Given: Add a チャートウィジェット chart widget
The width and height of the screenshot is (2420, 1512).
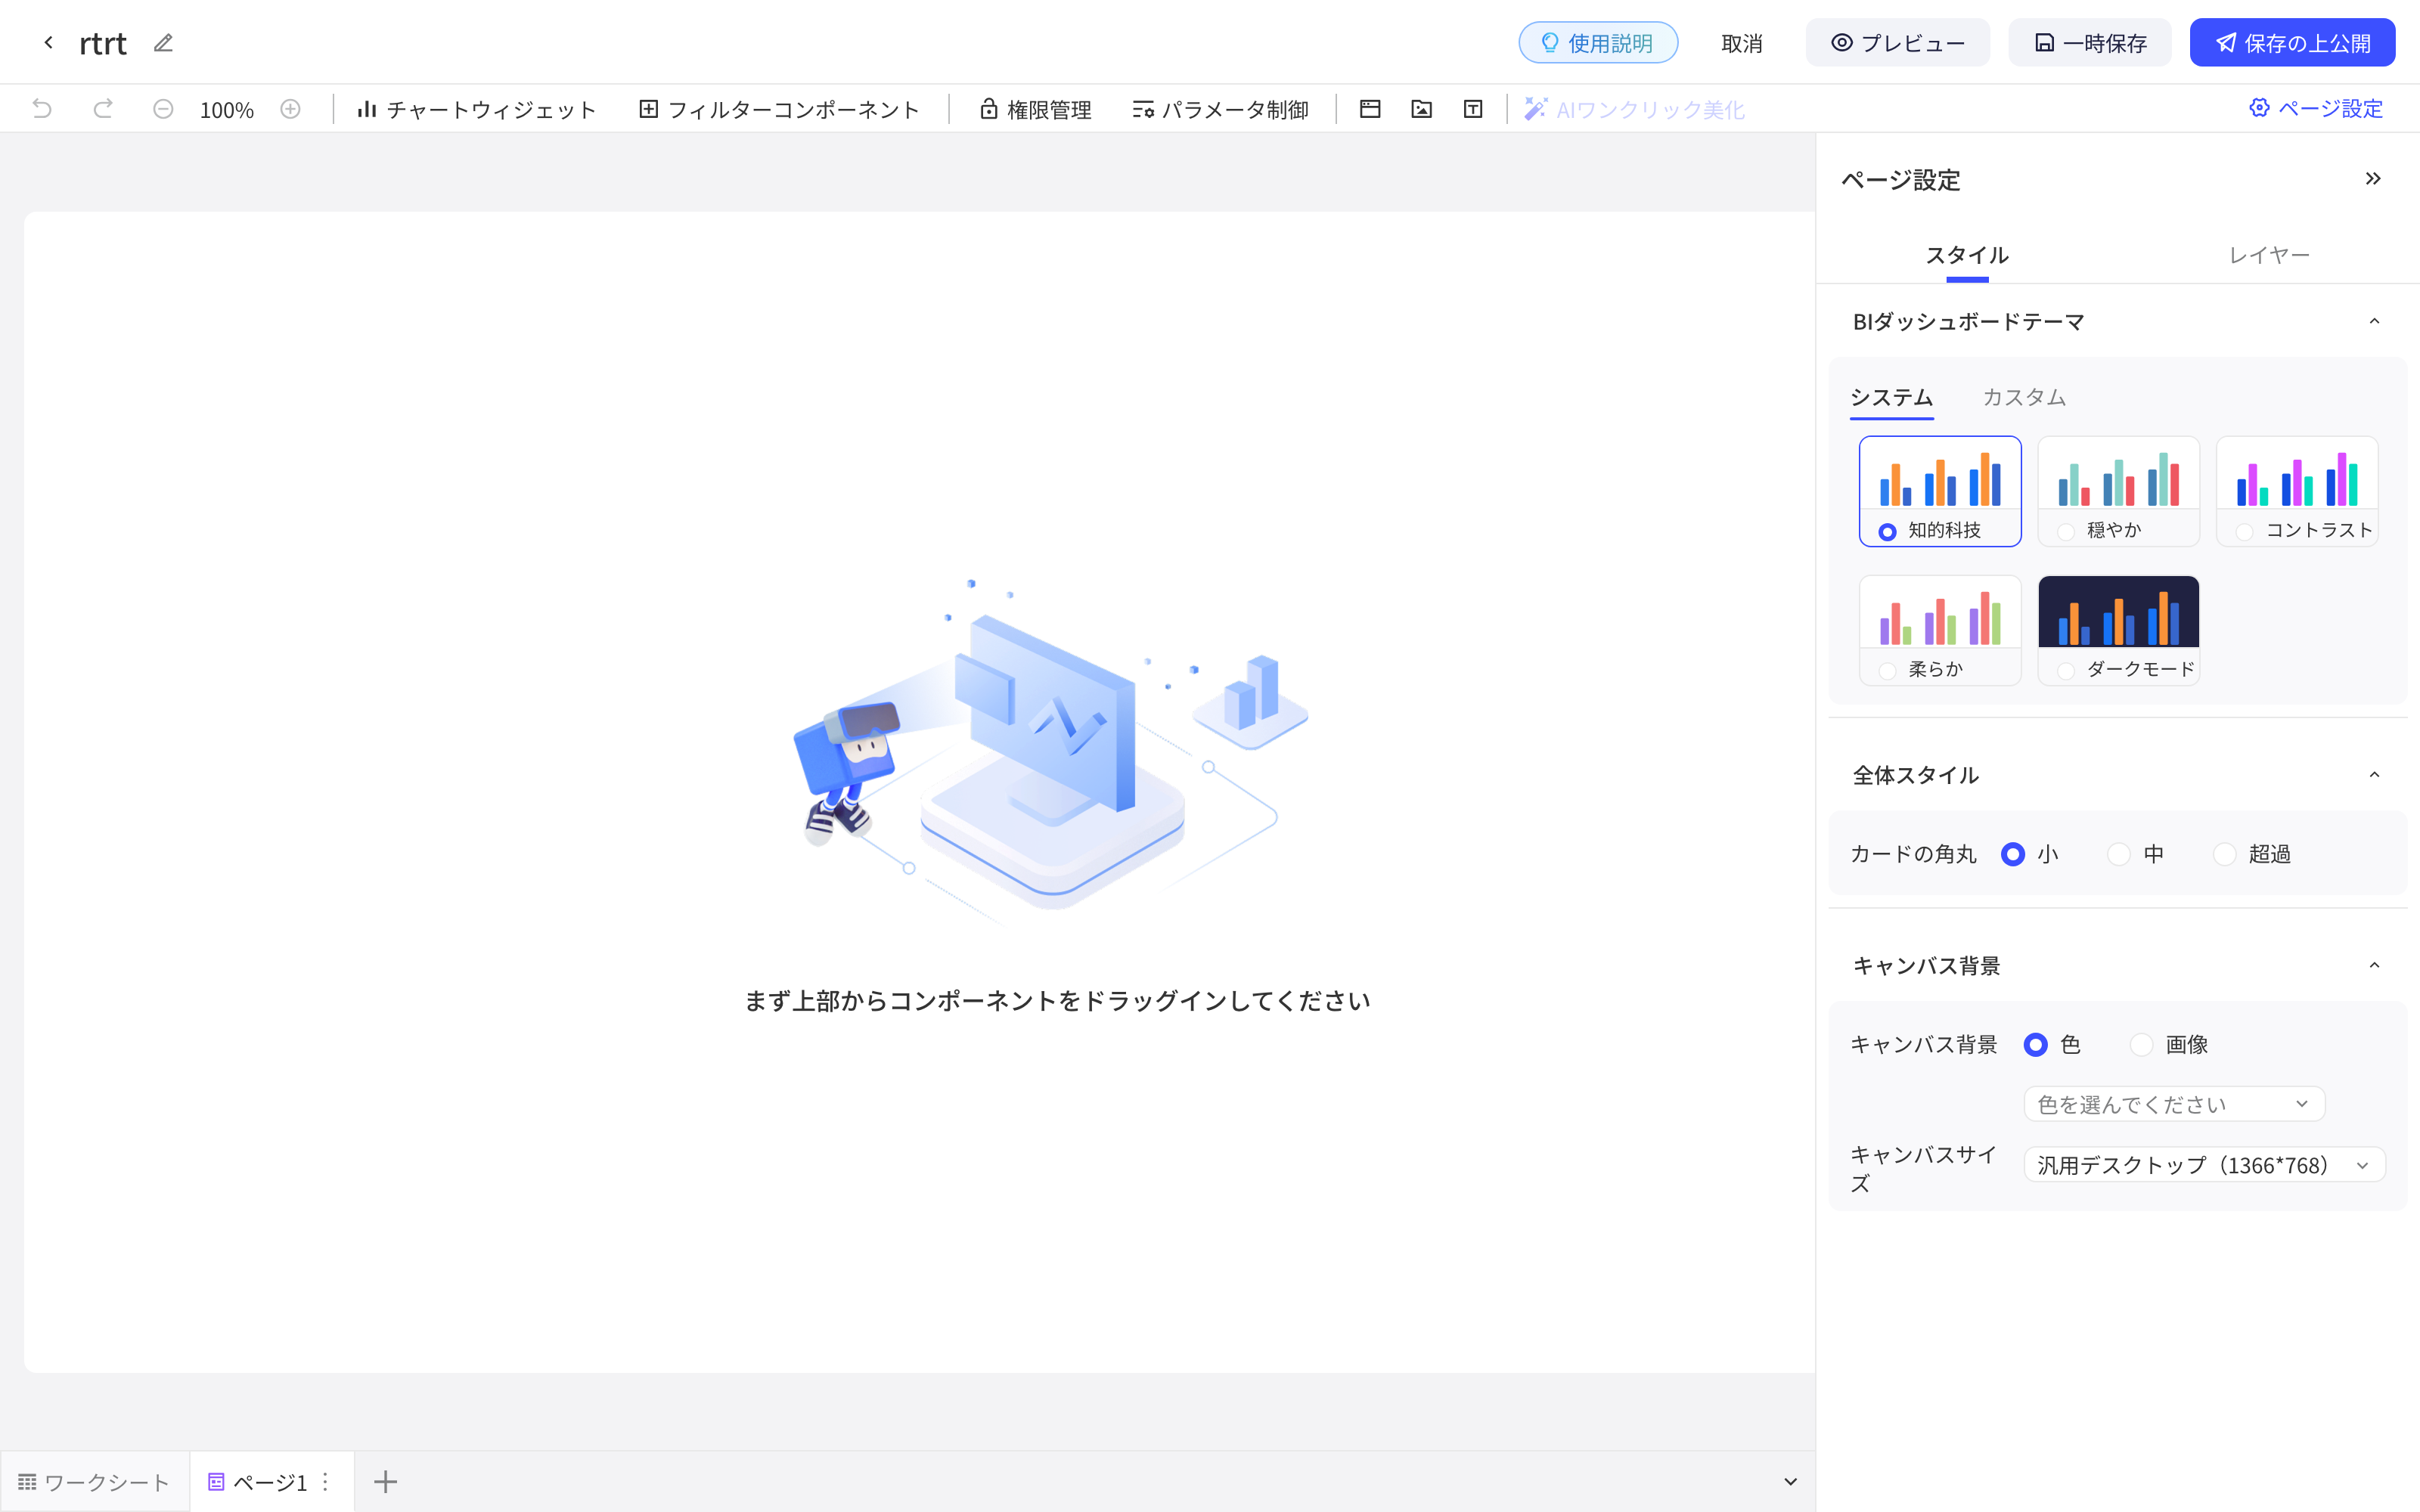Looking at the screenshot, I should coord(476,109).
